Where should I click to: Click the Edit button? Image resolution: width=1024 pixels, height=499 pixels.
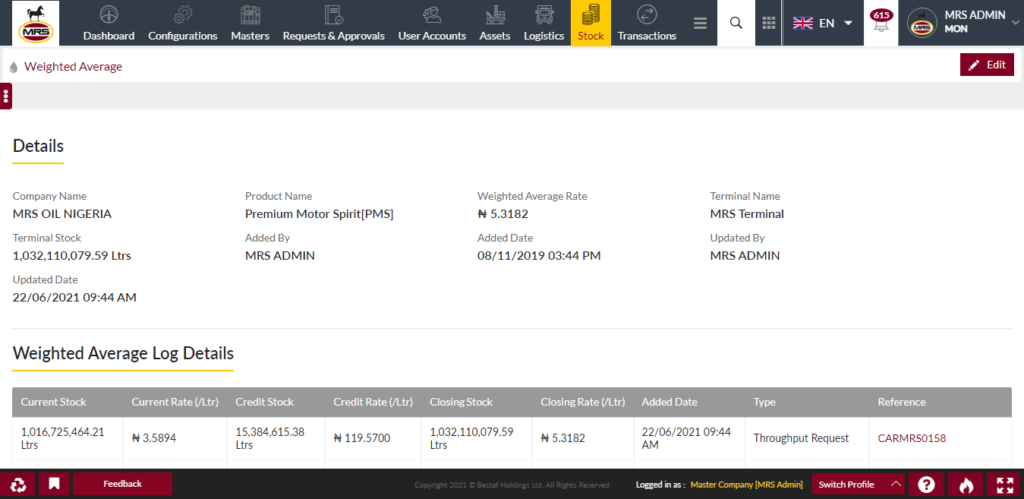987,65
